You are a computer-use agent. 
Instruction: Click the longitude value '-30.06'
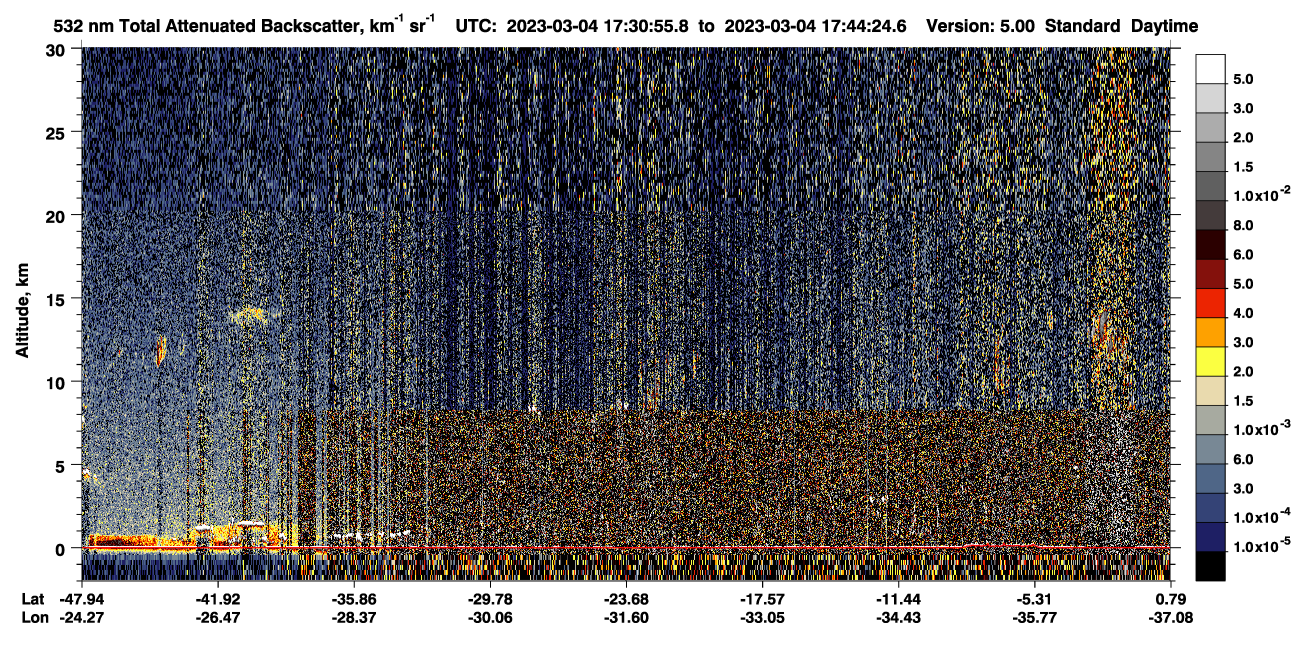489,618
